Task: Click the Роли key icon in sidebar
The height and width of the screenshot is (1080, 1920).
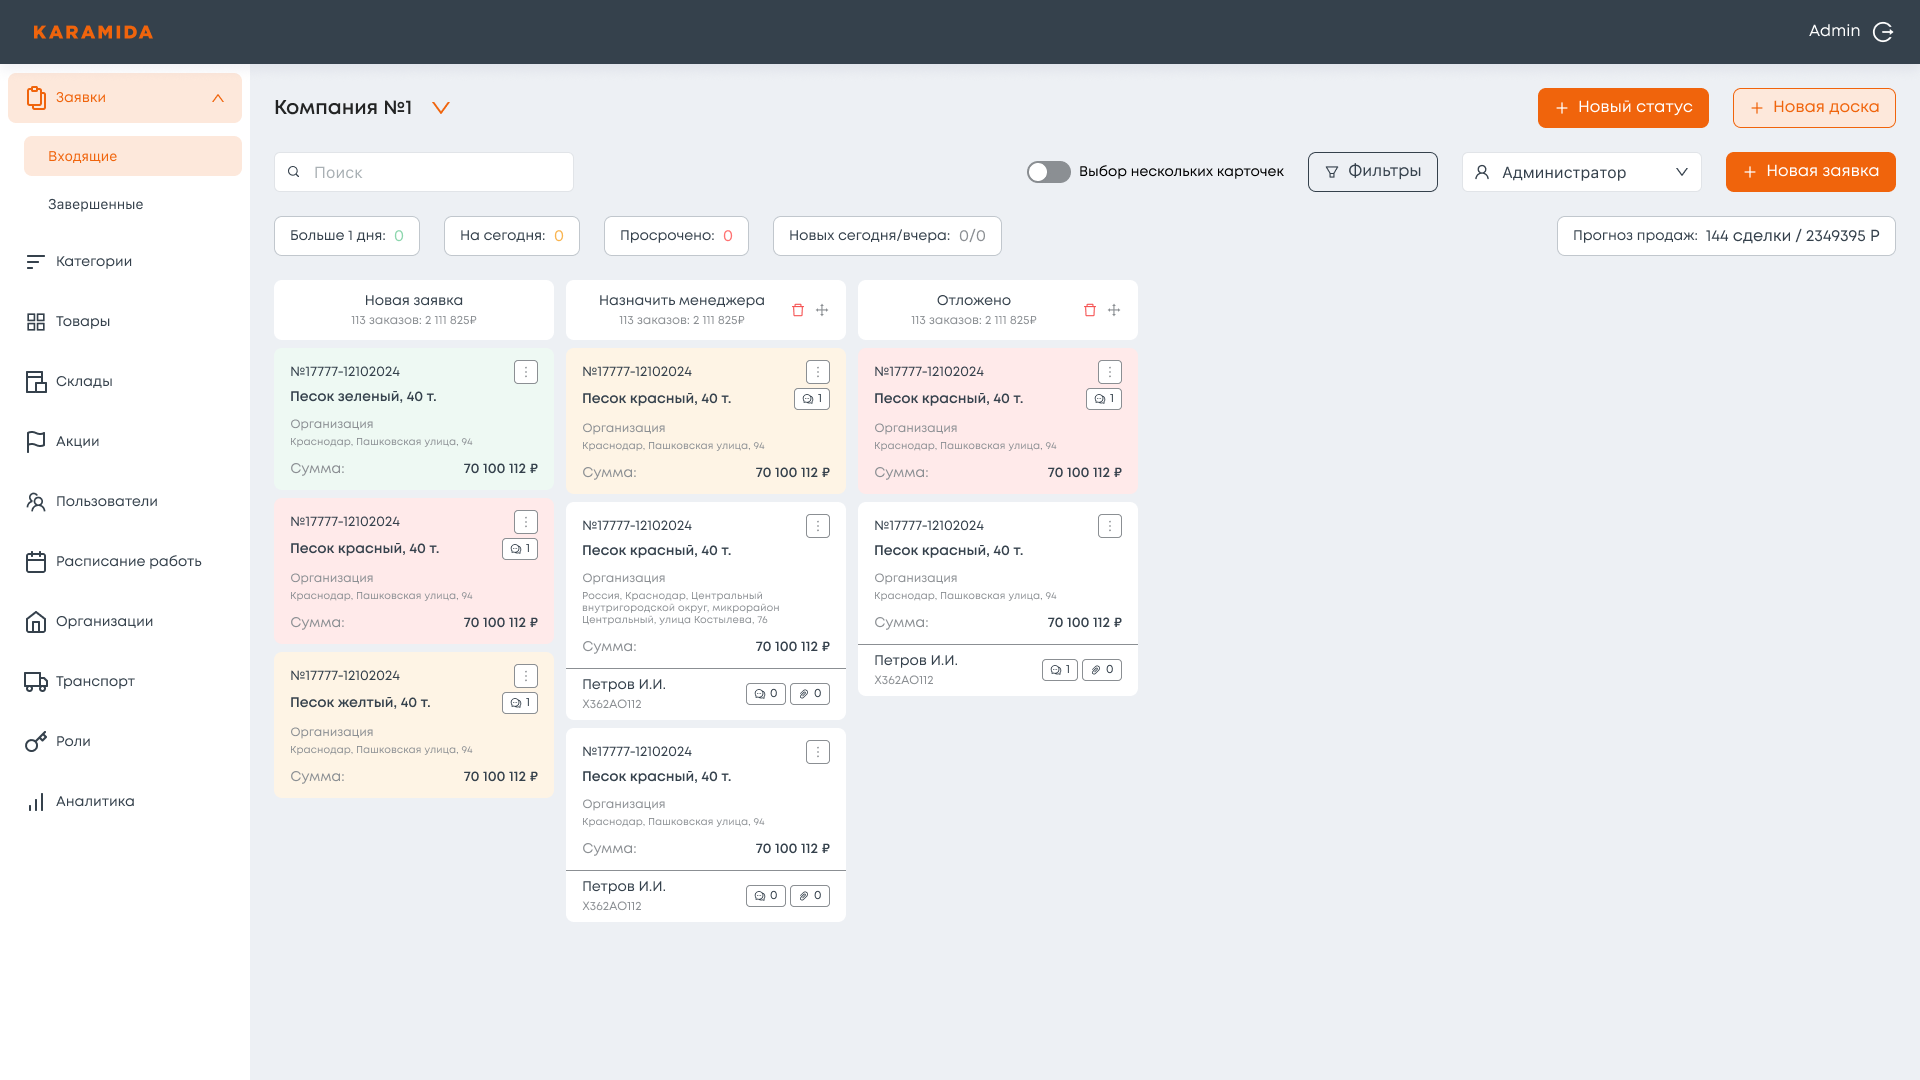Action: (x=36, y=742)
